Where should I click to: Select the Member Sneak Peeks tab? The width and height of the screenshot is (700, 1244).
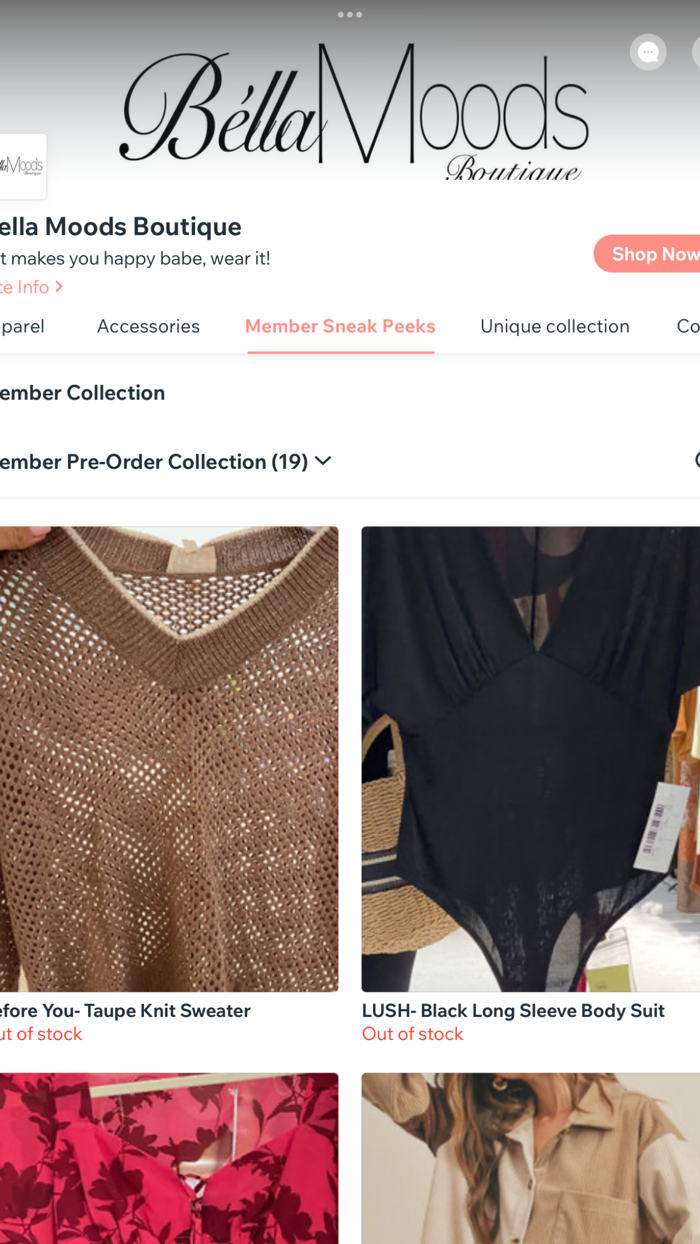340,326
